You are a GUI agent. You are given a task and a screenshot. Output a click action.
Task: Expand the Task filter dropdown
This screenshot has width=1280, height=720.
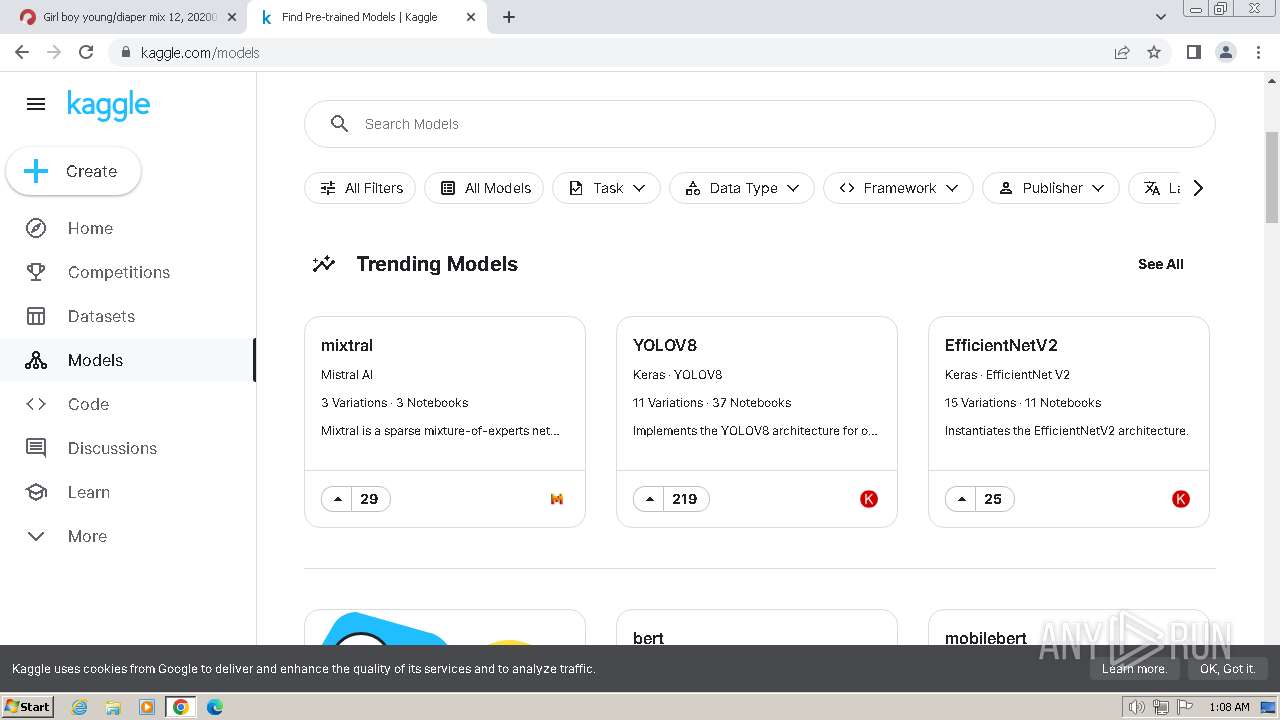coord(606,188)
